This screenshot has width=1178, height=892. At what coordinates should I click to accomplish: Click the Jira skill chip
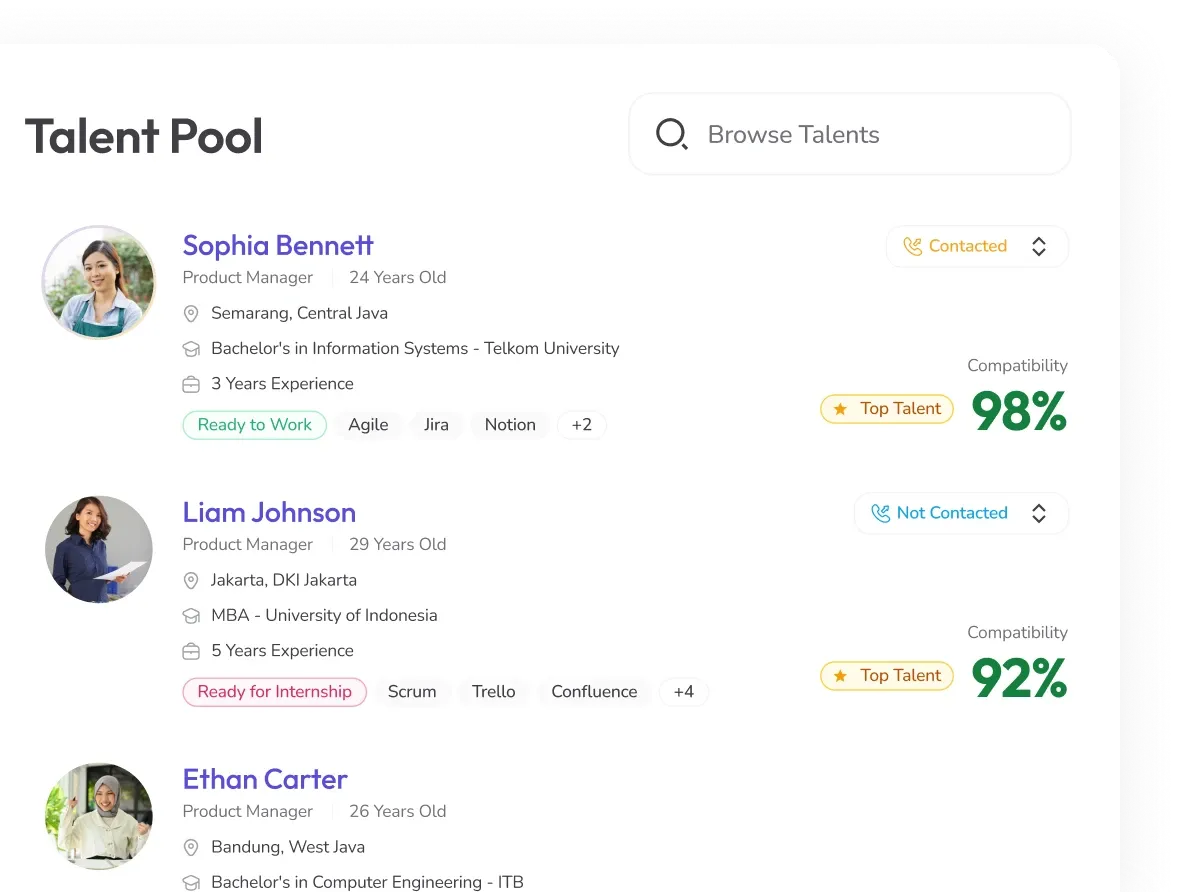(436, 425)
